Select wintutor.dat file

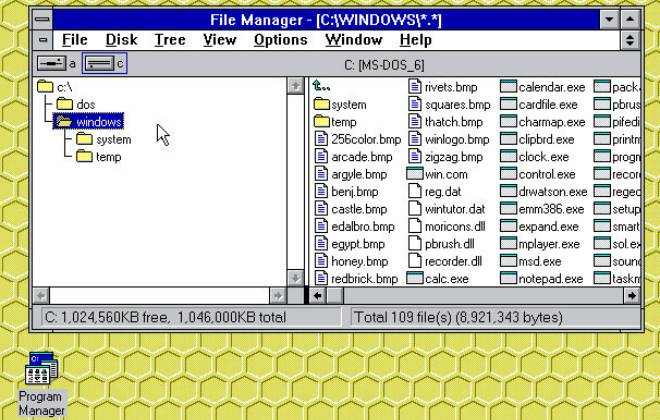[x=447, y=209]
